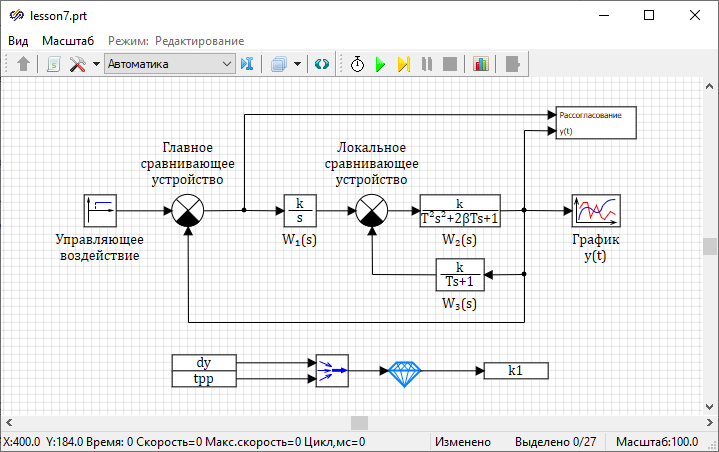The image size is (719, 452).
Task: Open the Масштаб menu
Action: click(x=68, y=41)
